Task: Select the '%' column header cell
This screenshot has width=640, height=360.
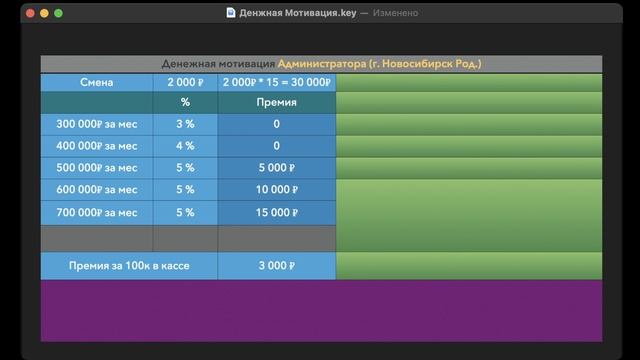Action: point(185,102)
